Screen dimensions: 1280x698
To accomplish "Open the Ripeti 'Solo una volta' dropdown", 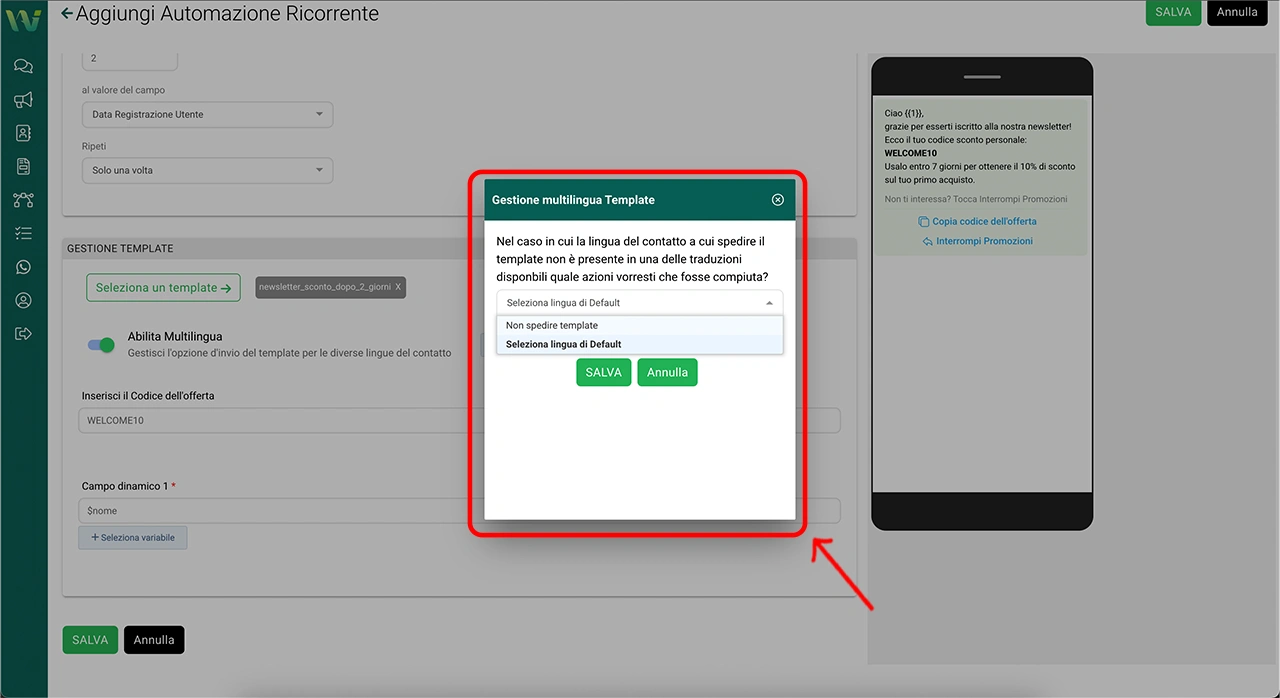I will (206, 171).
